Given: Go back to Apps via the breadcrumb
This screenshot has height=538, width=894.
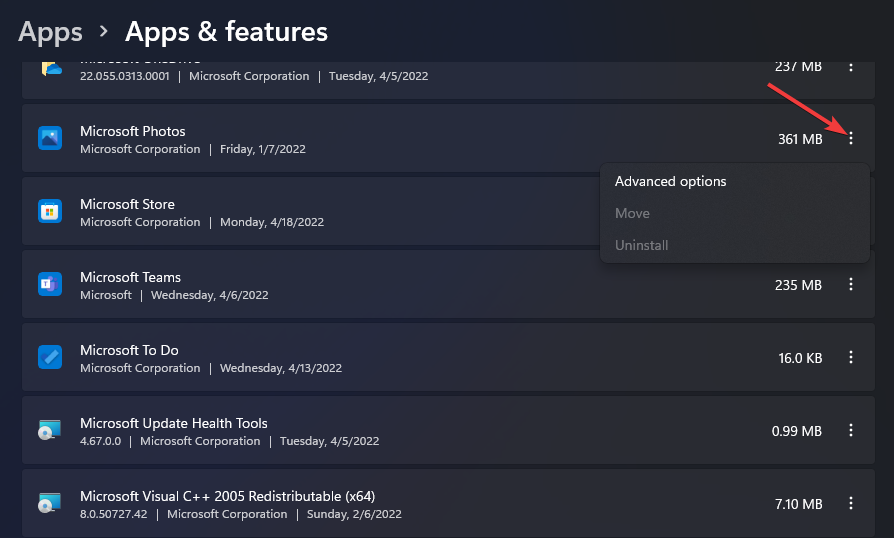Looking at the screenshot, I should (50, 31).
